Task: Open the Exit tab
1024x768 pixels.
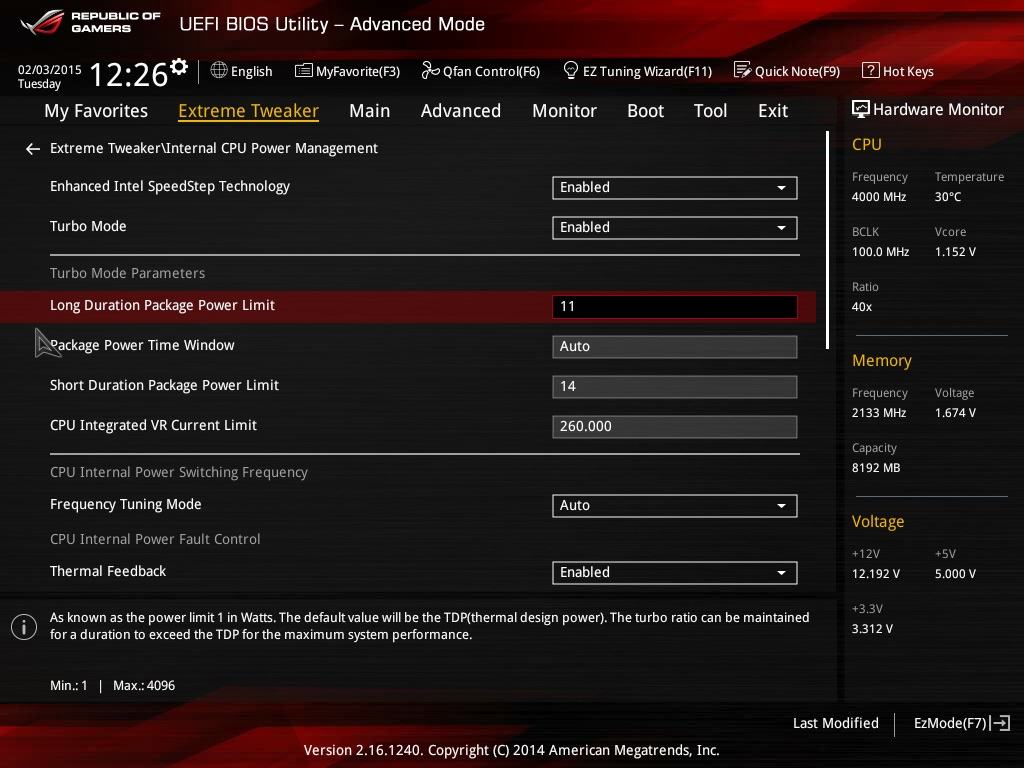Action: pos(773,111)
